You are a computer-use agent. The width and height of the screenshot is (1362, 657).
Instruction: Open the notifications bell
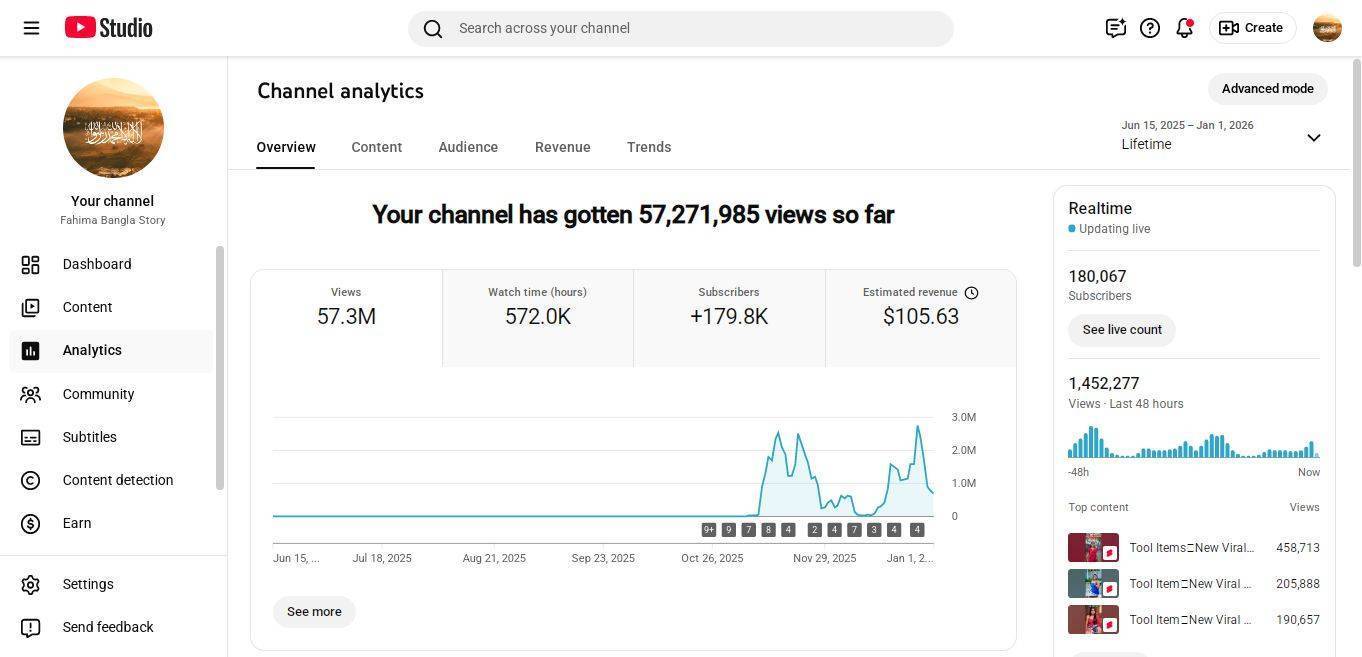pyautogui.click(x=1184, y=28)
